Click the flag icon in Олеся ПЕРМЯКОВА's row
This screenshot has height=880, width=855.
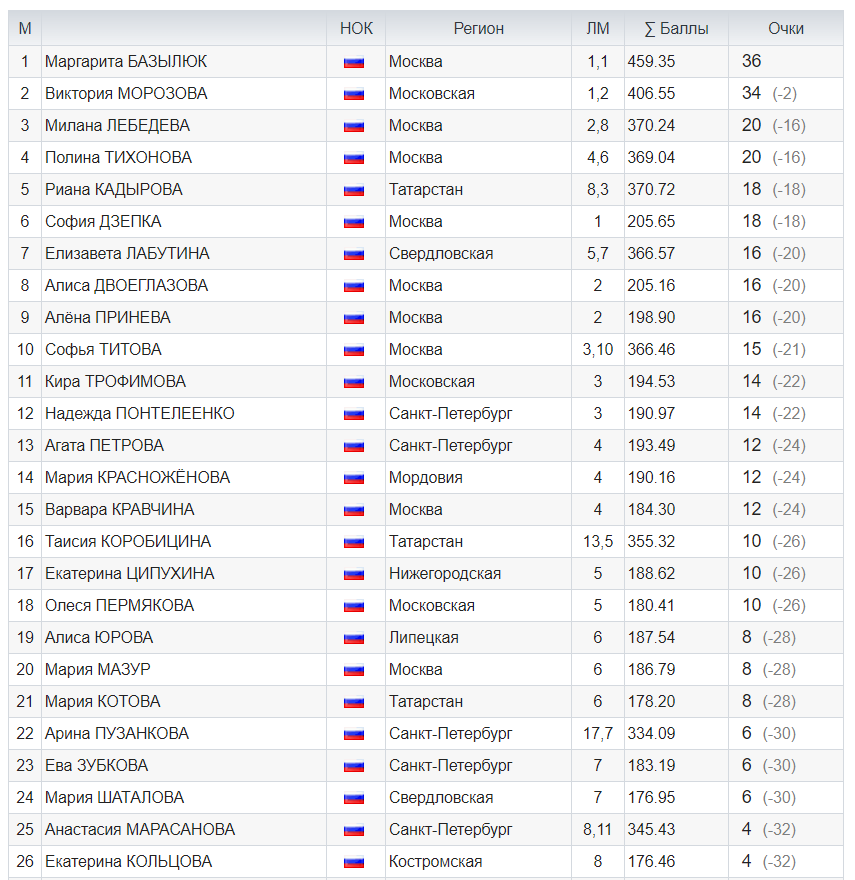(353, 606)
